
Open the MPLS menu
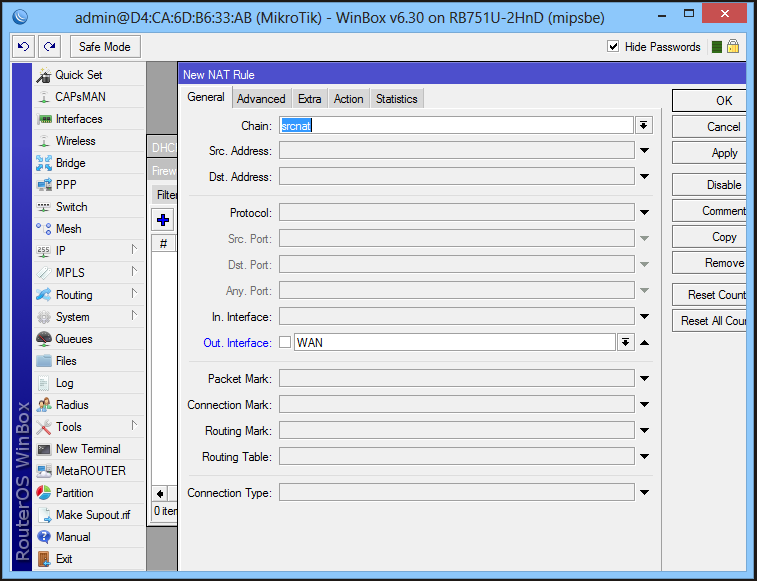tap(89, 272)
